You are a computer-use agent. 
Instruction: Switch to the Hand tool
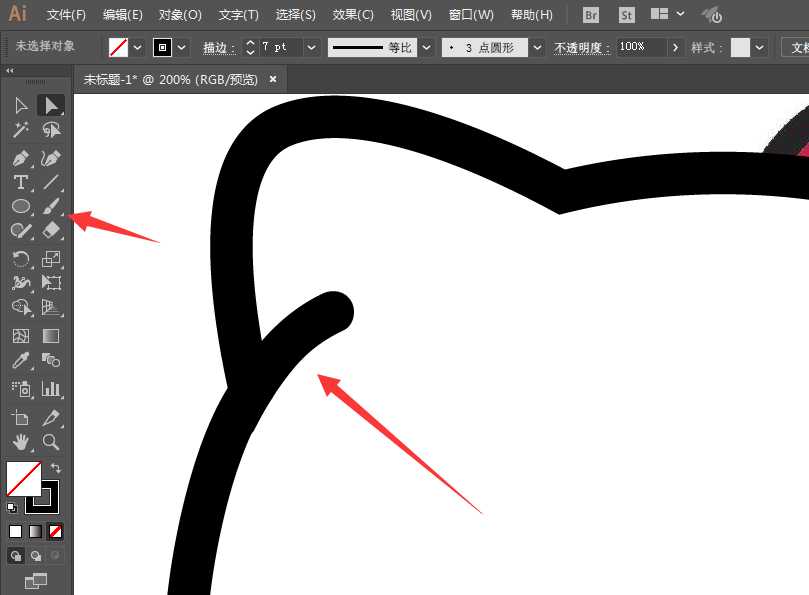21,441
